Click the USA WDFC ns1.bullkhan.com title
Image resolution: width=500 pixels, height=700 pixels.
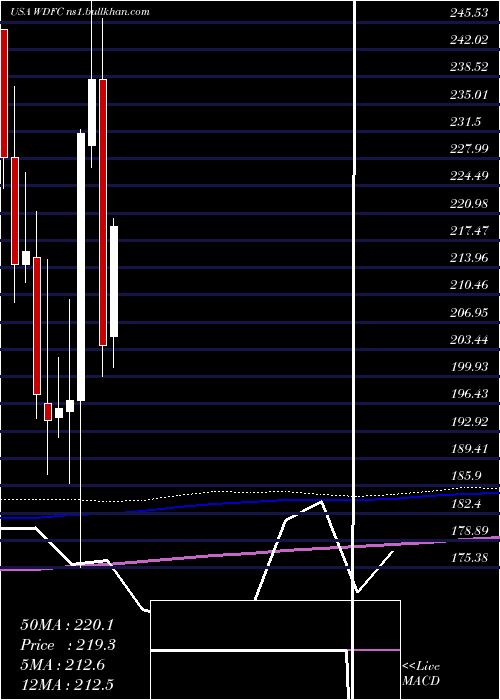pyautogui.click(x=79, y=11)
